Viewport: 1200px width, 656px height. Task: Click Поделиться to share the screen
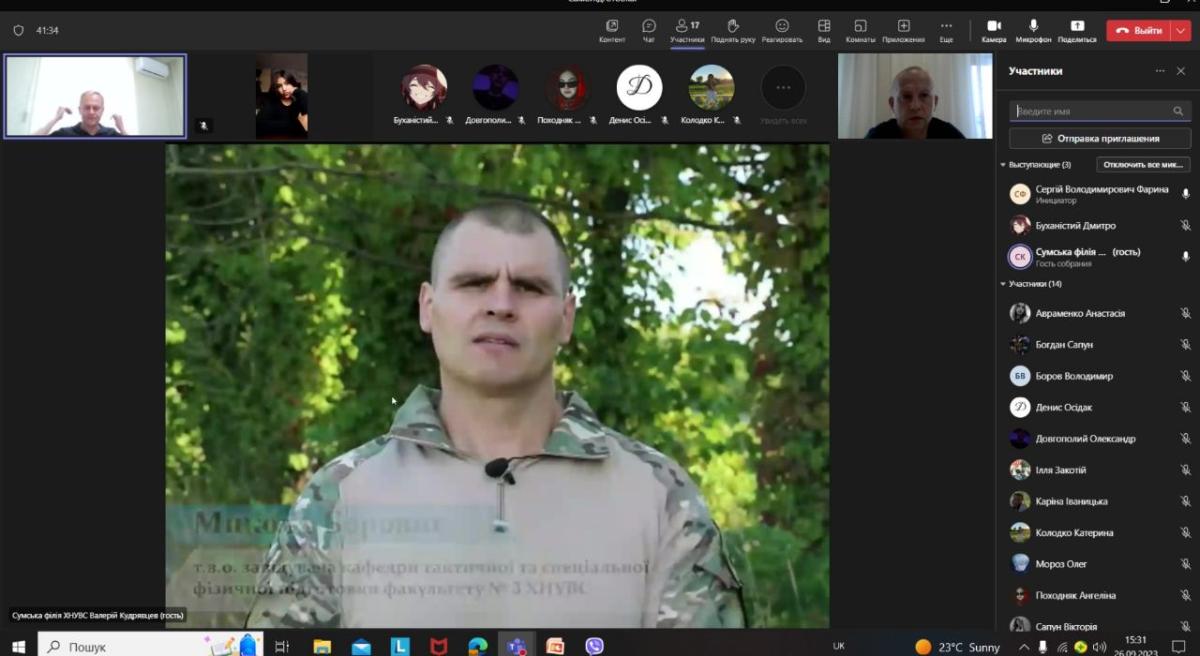(x=1077, y=30)
